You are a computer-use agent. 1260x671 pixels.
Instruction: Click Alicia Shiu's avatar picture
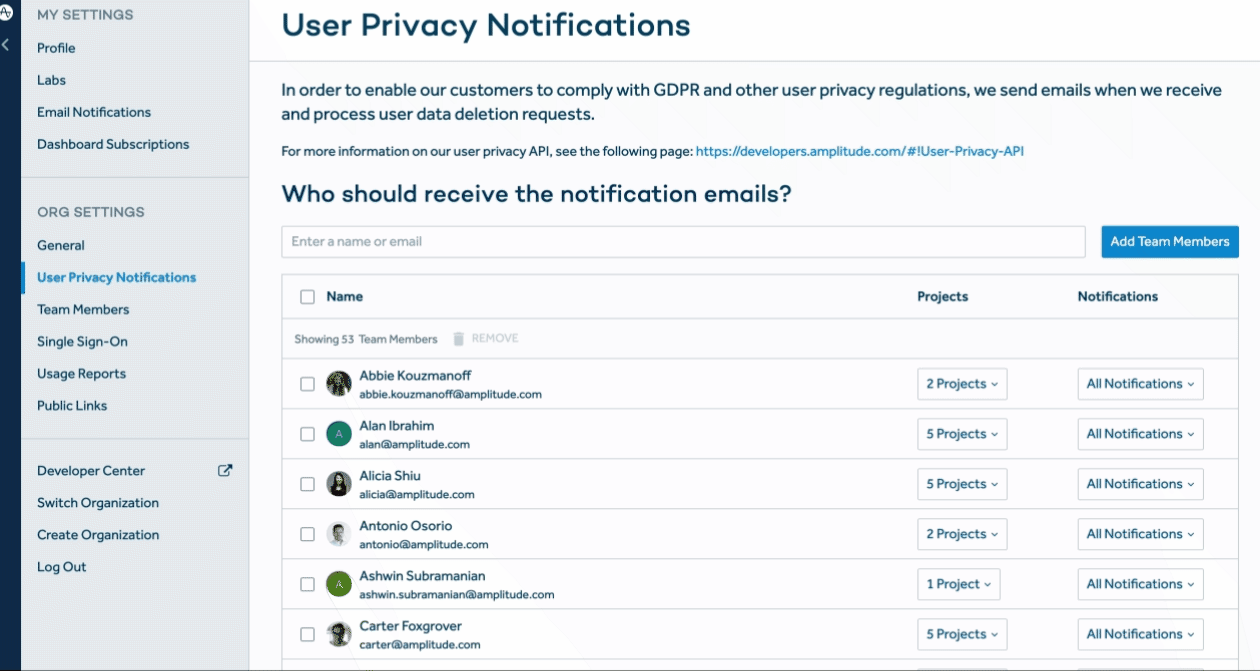point(338,483)
